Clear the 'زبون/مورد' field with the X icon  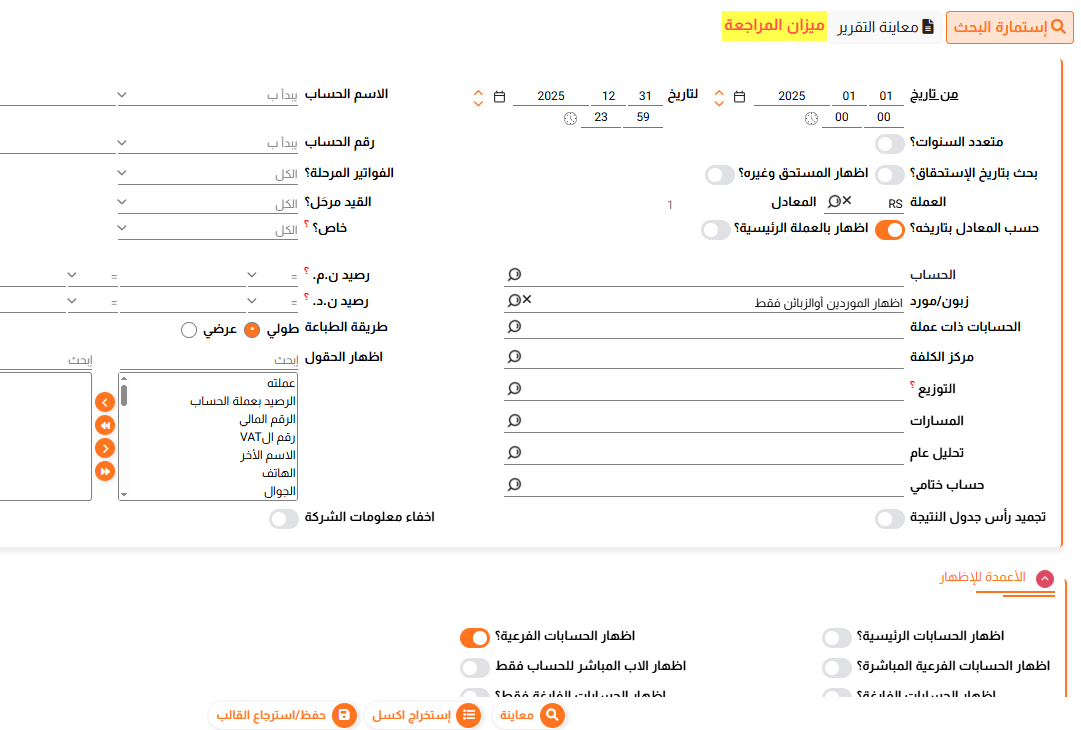(x=527, y=299)
